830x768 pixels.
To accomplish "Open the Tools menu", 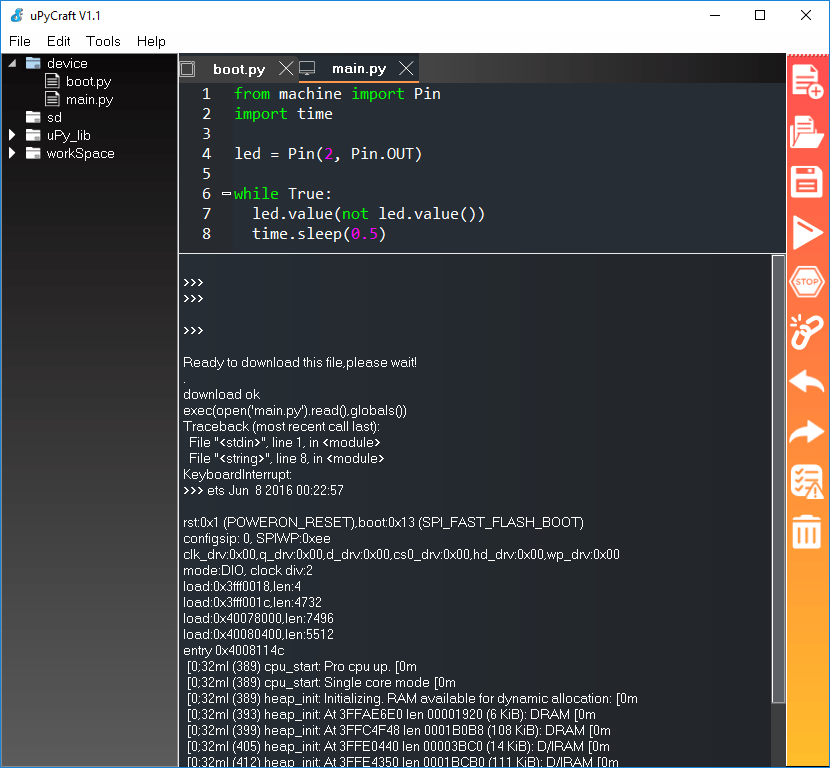I will pyautogui.click(x=103, y=41).
